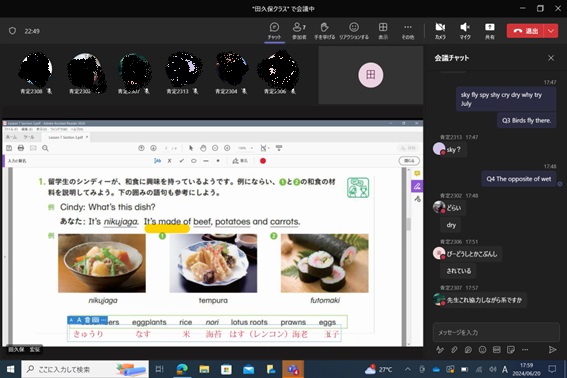Select the Lesson 7 Section 3.pdf tab
Screen dimensions: 567x378
click(65, 137)
